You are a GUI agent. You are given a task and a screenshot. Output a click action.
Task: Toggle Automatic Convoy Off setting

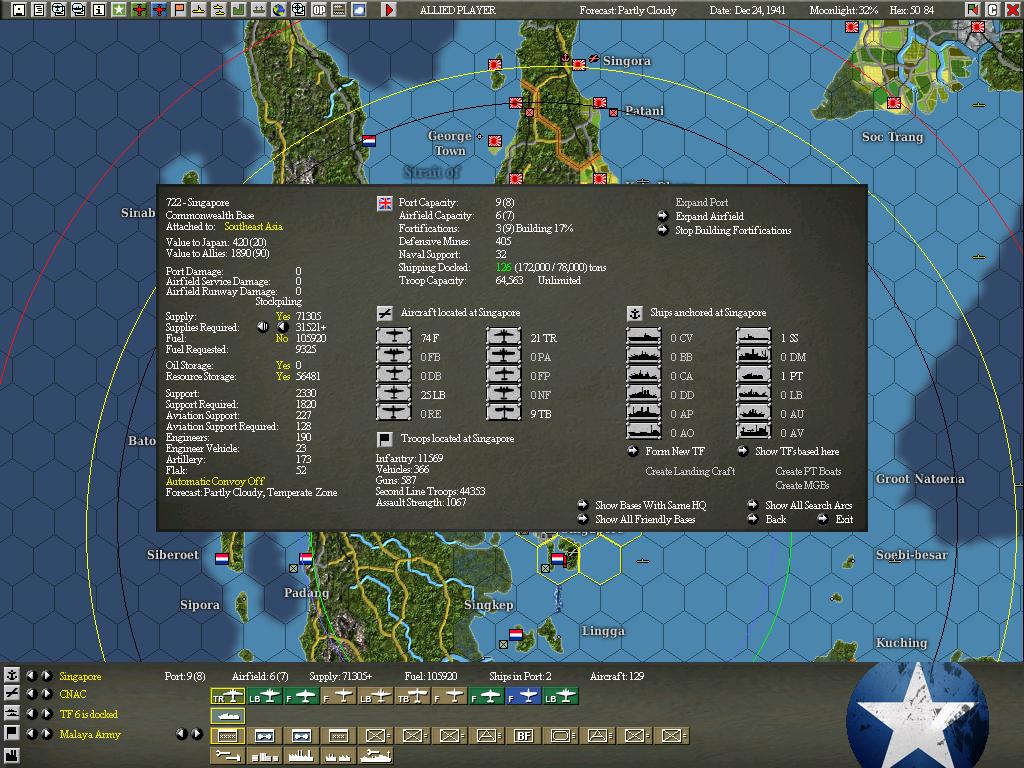pyautogui.click(x=215, y=481)
